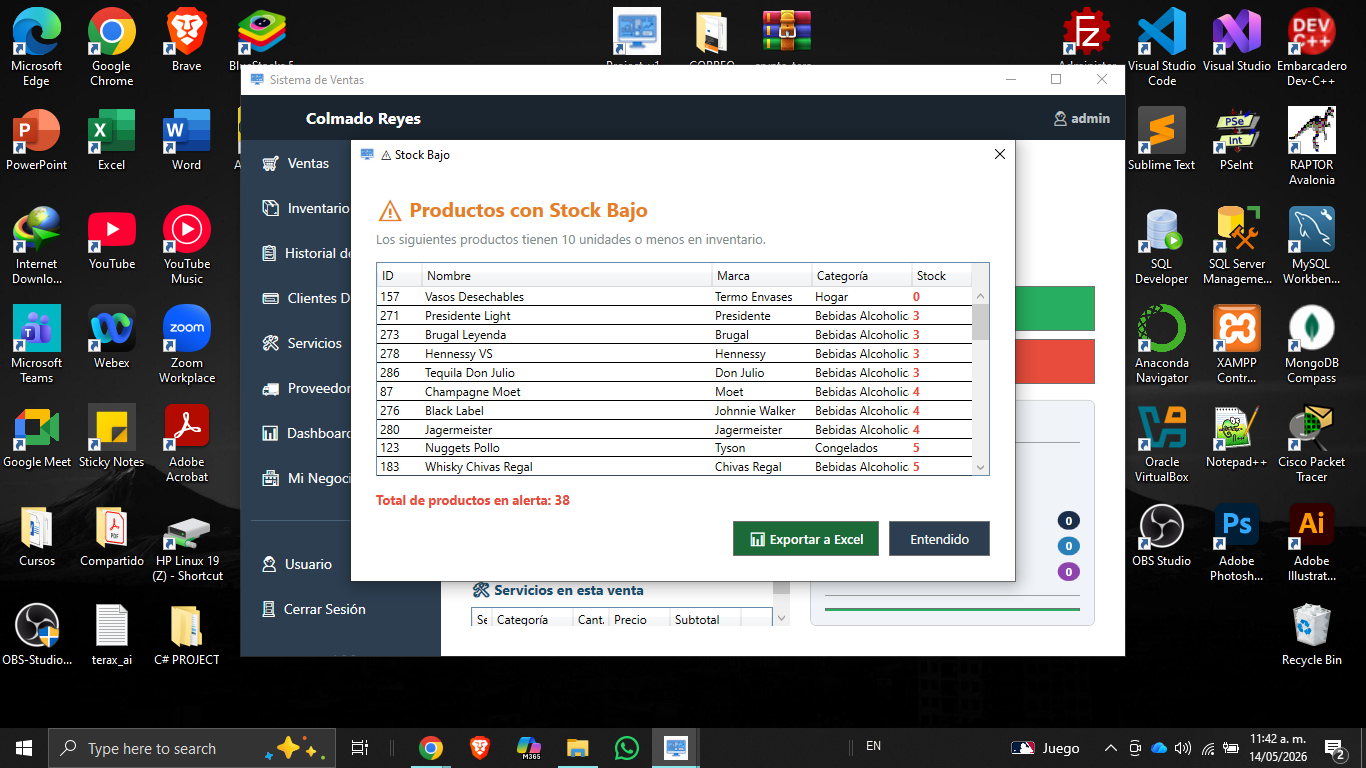1366x768 pixels.
Task: Click the admin user label in header
Action: [1082, 118]
